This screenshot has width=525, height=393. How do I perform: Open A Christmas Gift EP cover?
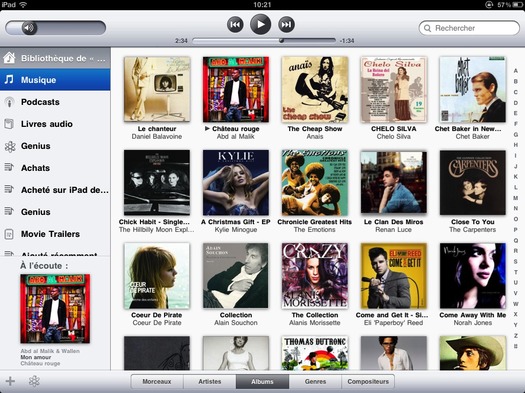(x=236, y=182)
